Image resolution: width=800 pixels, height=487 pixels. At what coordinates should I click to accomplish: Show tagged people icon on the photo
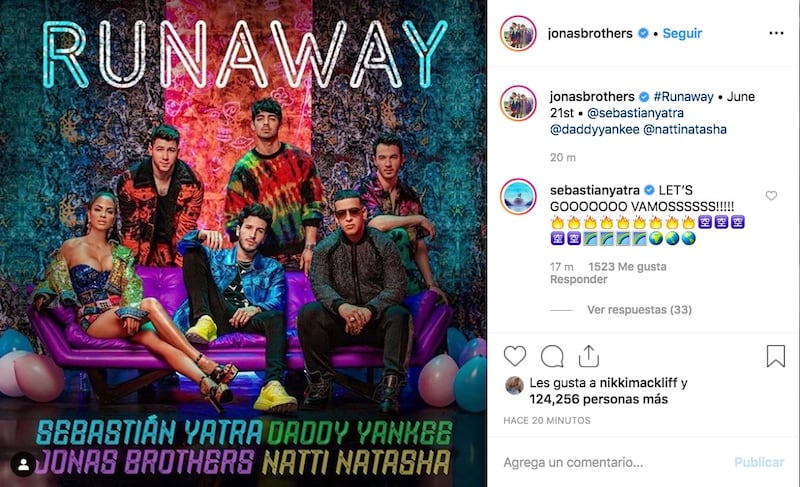coord(23,465)
